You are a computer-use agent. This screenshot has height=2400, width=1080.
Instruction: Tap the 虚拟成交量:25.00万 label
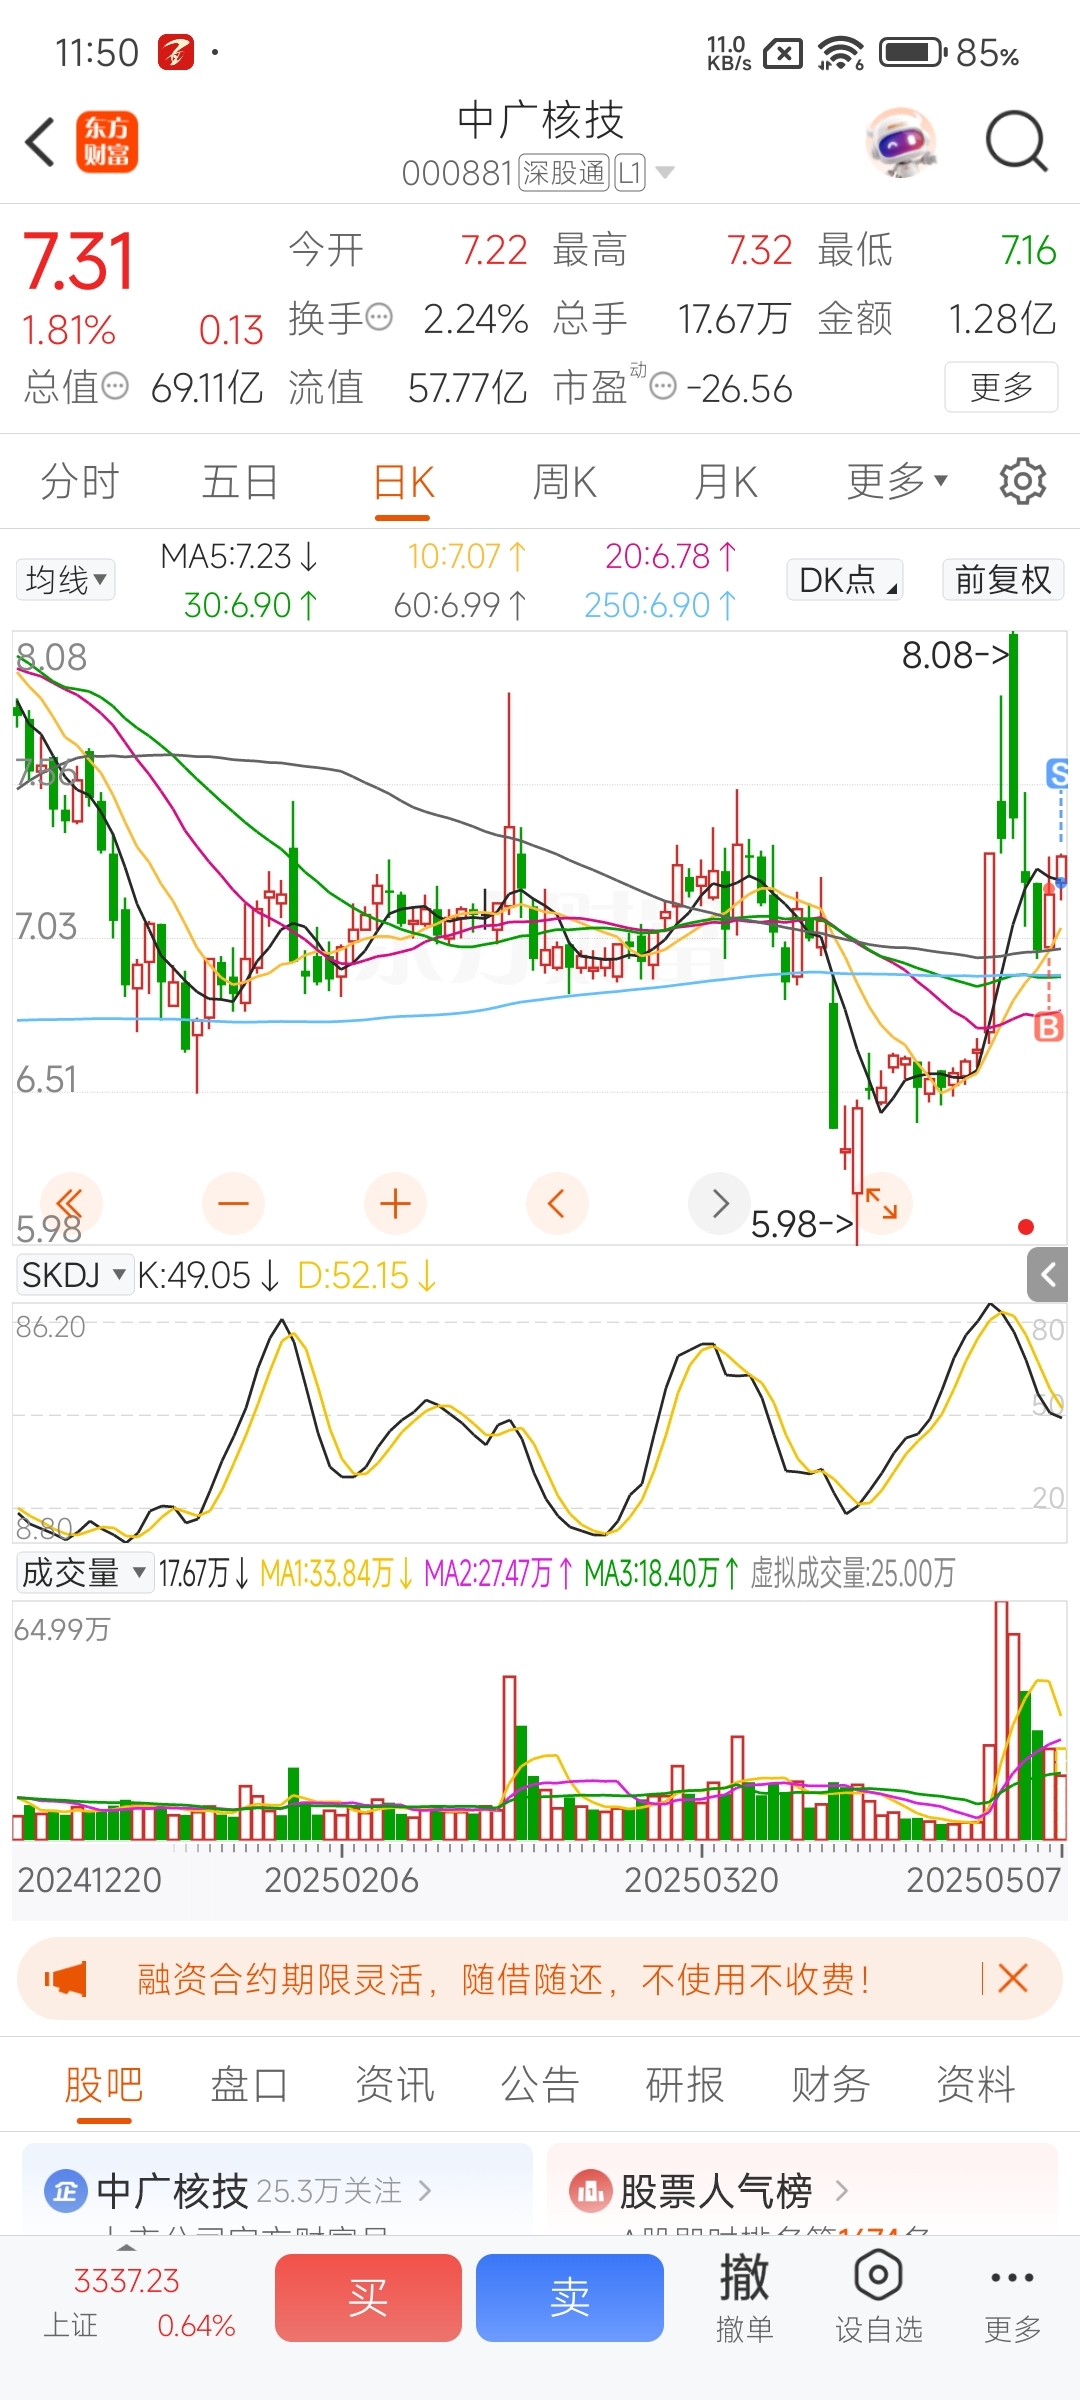(x=853, y=1573)
